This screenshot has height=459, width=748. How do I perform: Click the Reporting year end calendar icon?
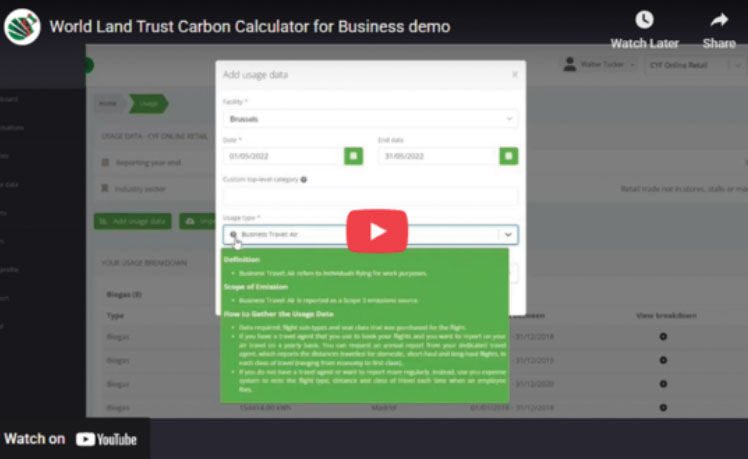point(105,163)
